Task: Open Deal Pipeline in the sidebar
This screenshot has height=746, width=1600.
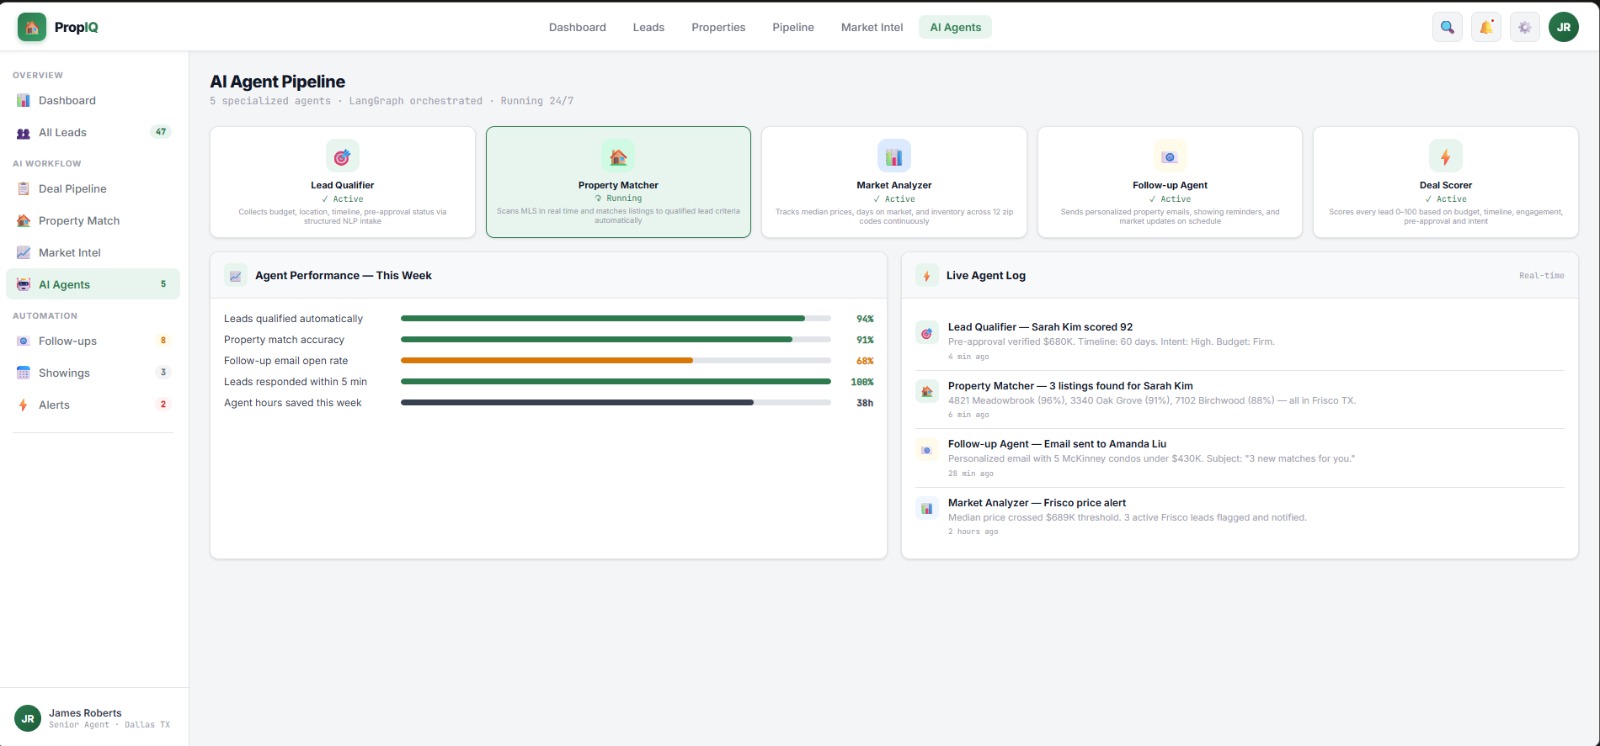Action: 93,188
